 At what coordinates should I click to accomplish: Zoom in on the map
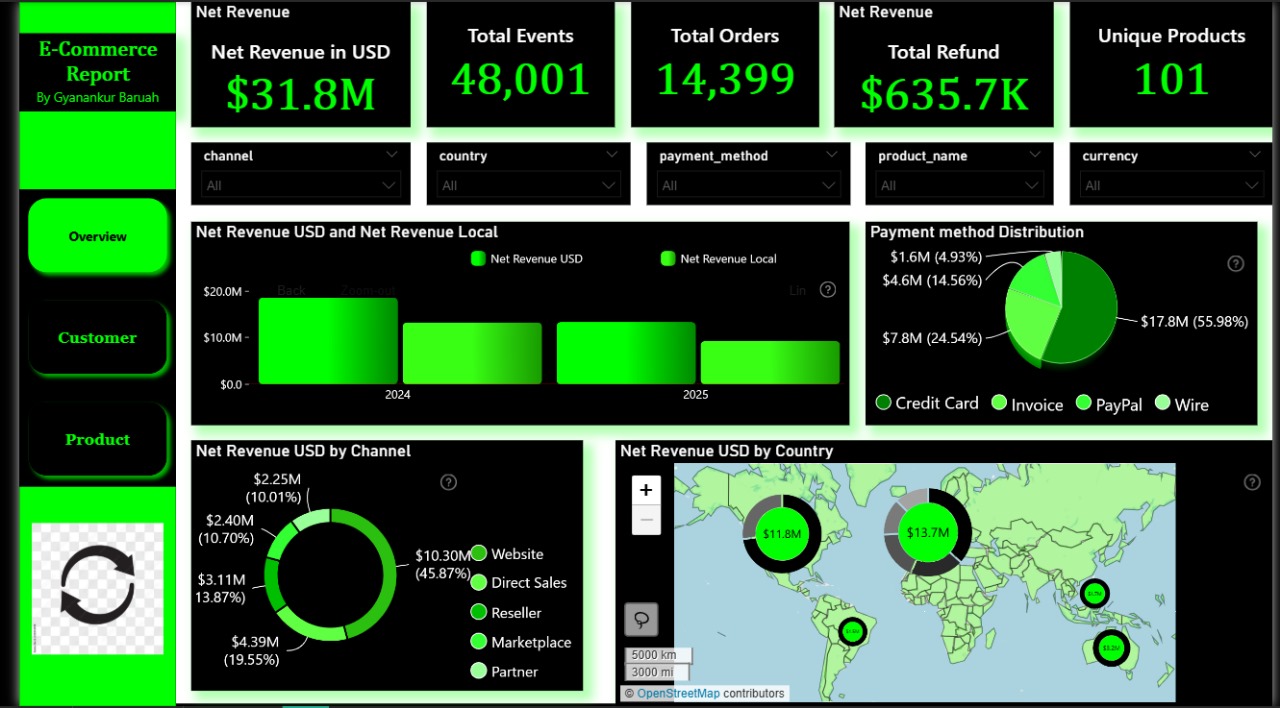point(646,490)
